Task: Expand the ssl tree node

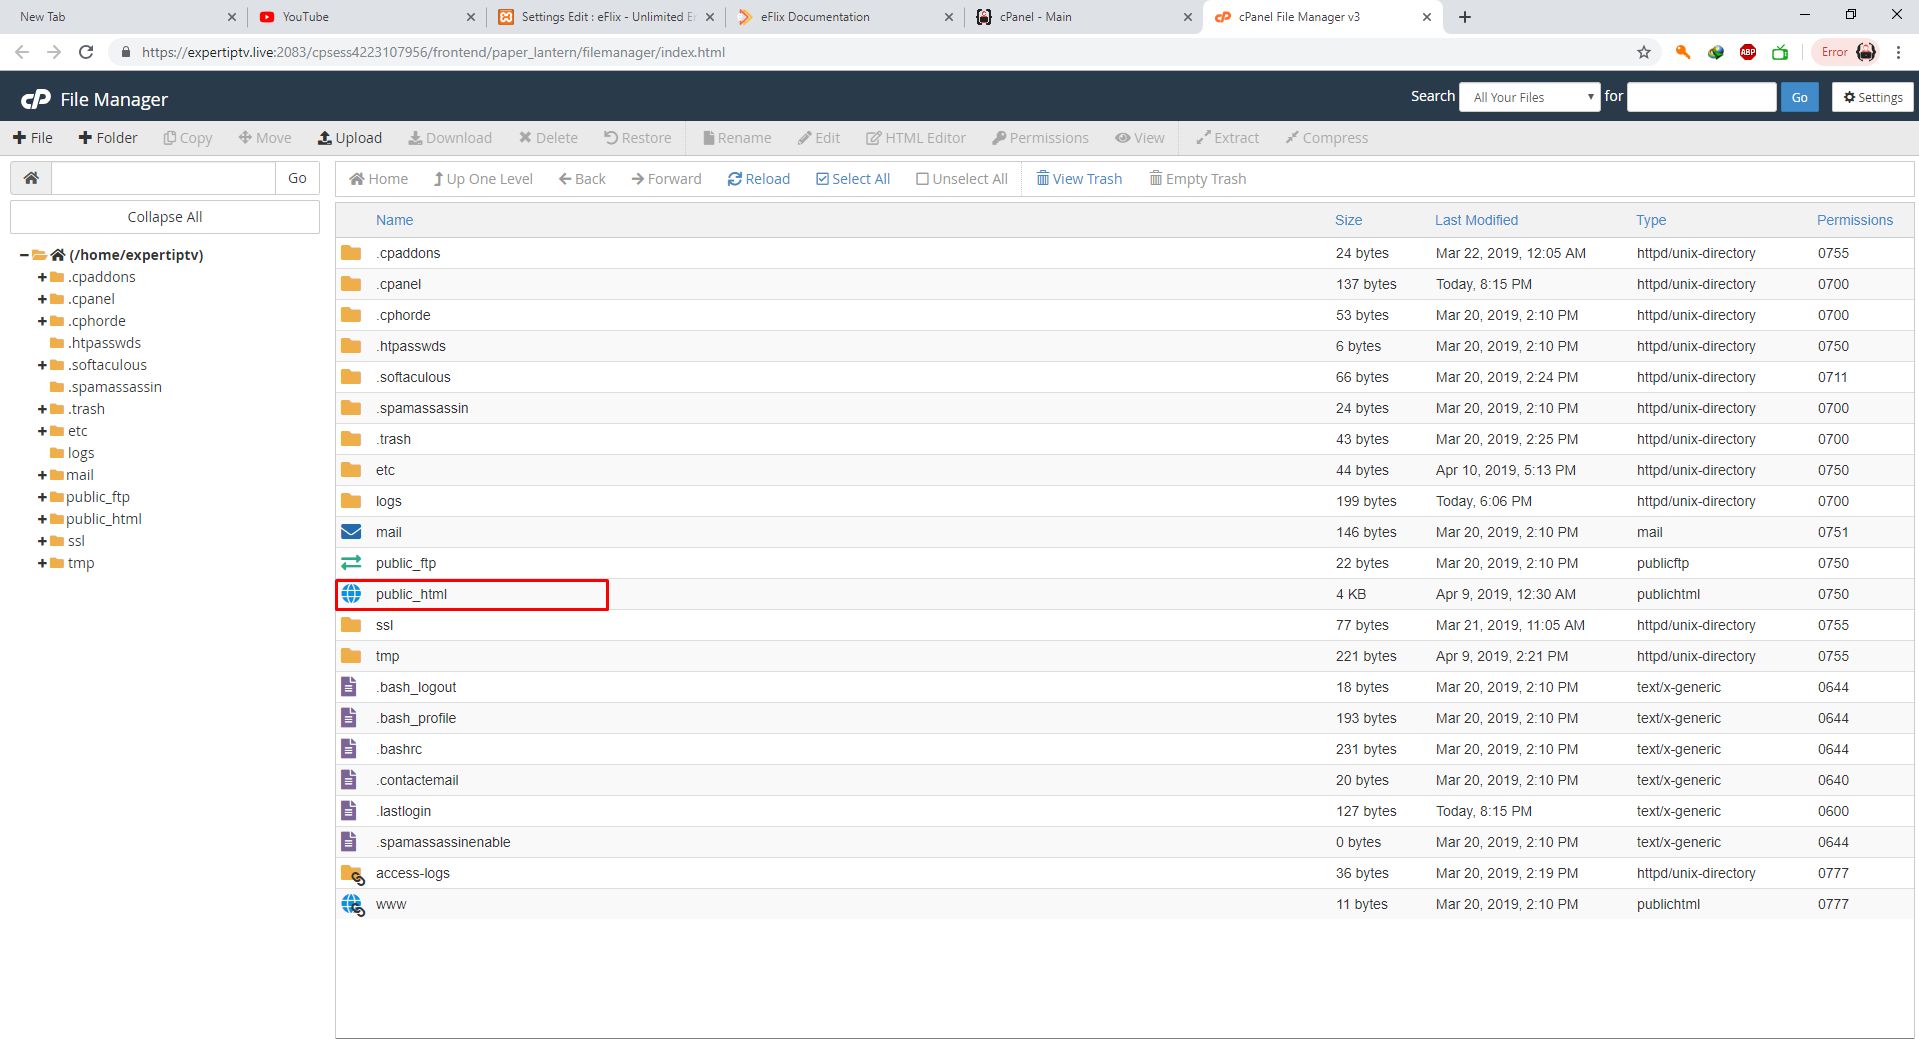Action: point(42,541)
